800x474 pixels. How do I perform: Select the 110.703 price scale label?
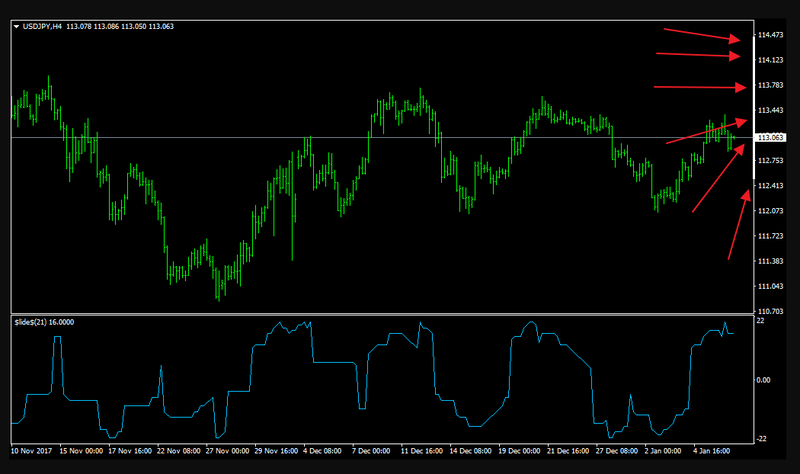[x=770, y=311]
